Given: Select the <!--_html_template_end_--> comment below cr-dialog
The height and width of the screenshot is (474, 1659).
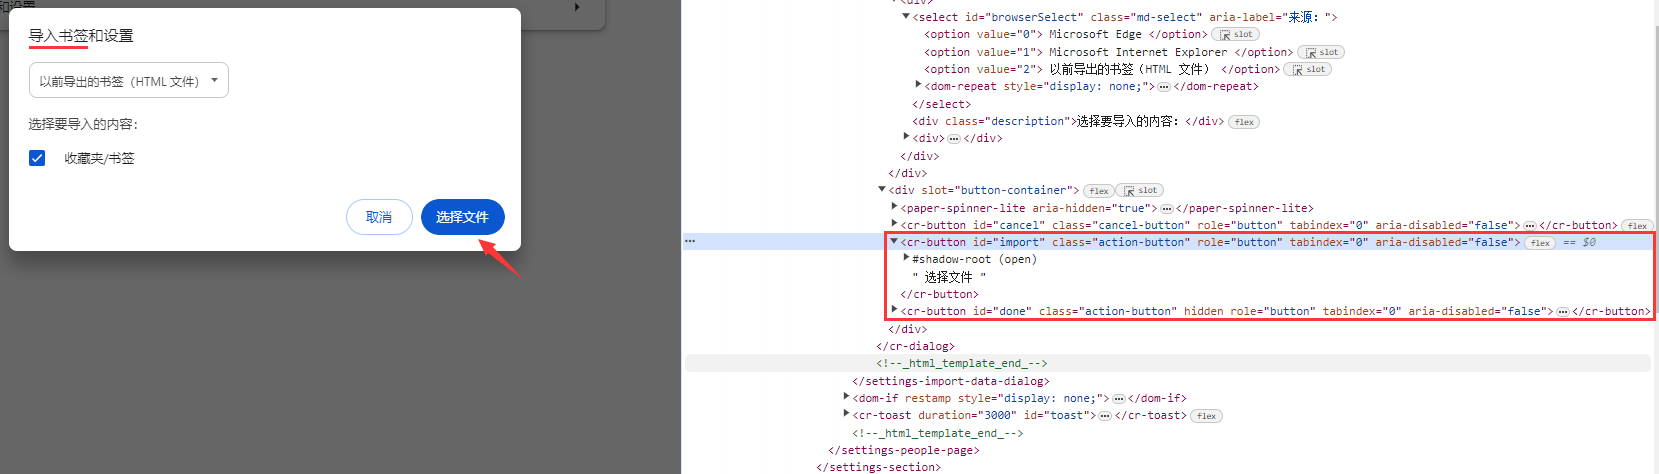Looking at the screenshot, I should [962, 364].
